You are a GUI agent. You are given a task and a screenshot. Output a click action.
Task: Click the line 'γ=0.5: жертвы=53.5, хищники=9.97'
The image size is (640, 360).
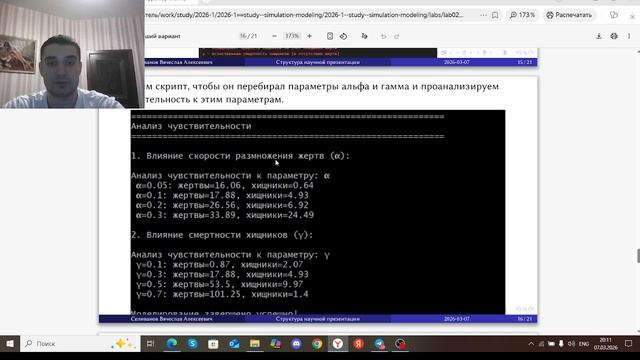(x=219, y=284)
